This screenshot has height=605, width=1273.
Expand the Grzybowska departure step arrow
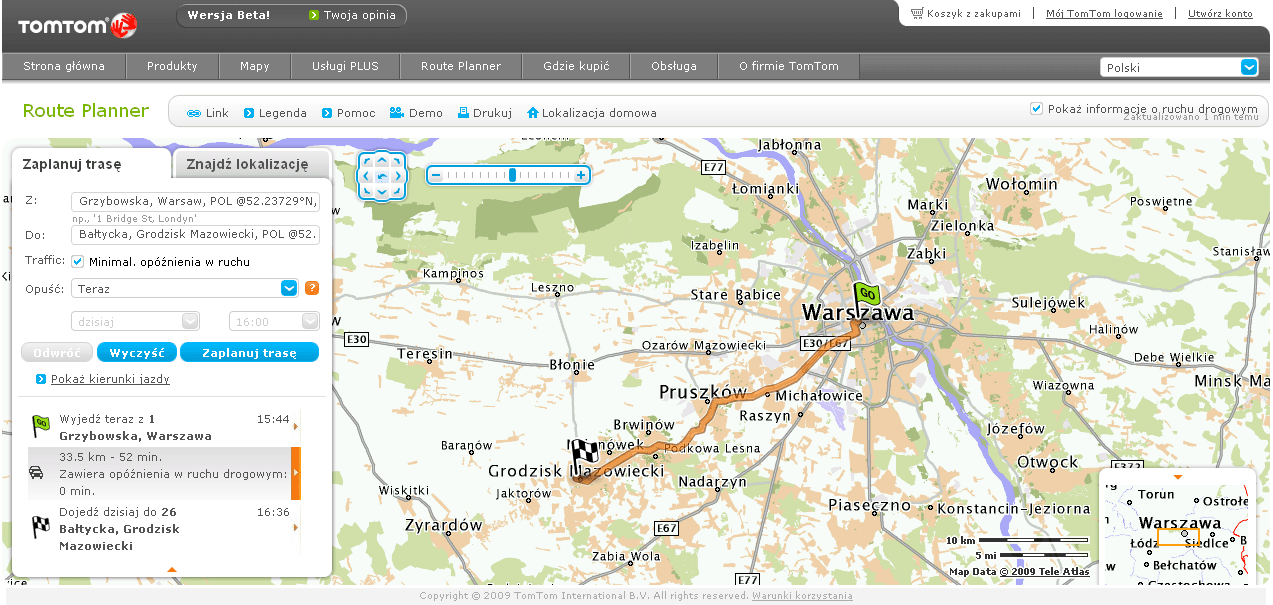point(295,427)
